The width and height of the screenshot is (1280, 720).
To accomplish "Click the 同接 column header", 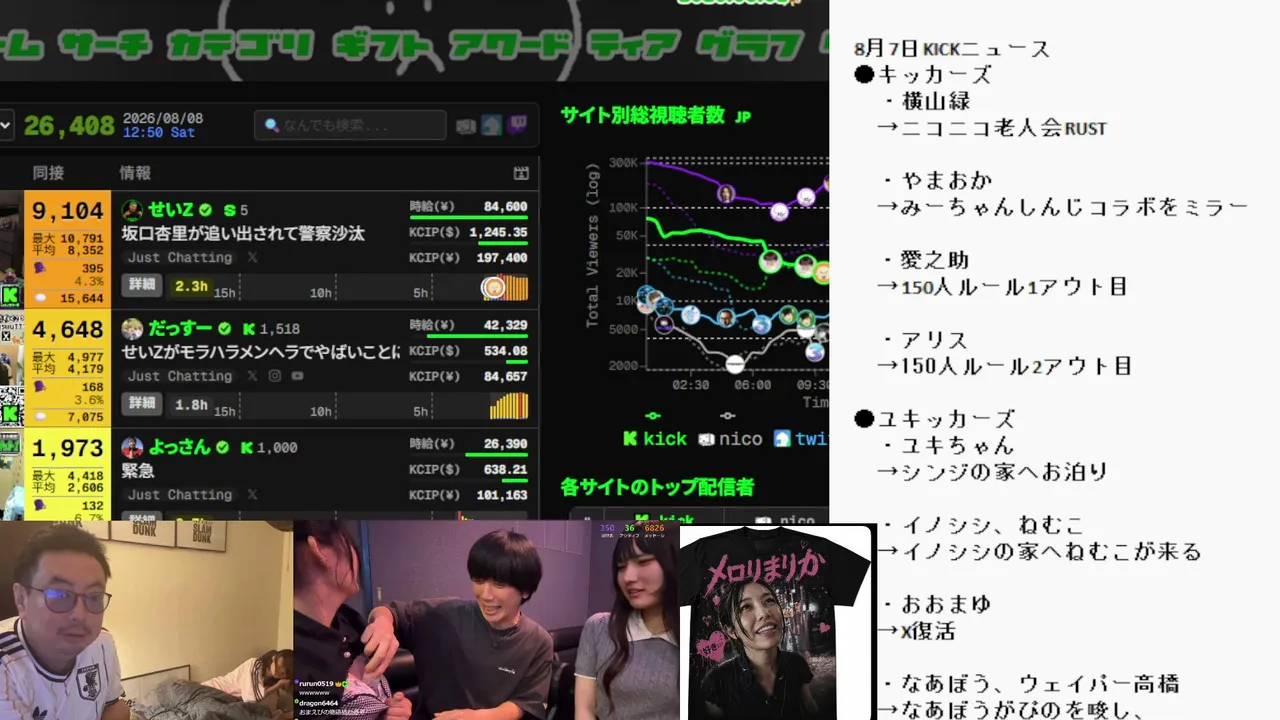I will pyautogui.click(x=48, y=173).
